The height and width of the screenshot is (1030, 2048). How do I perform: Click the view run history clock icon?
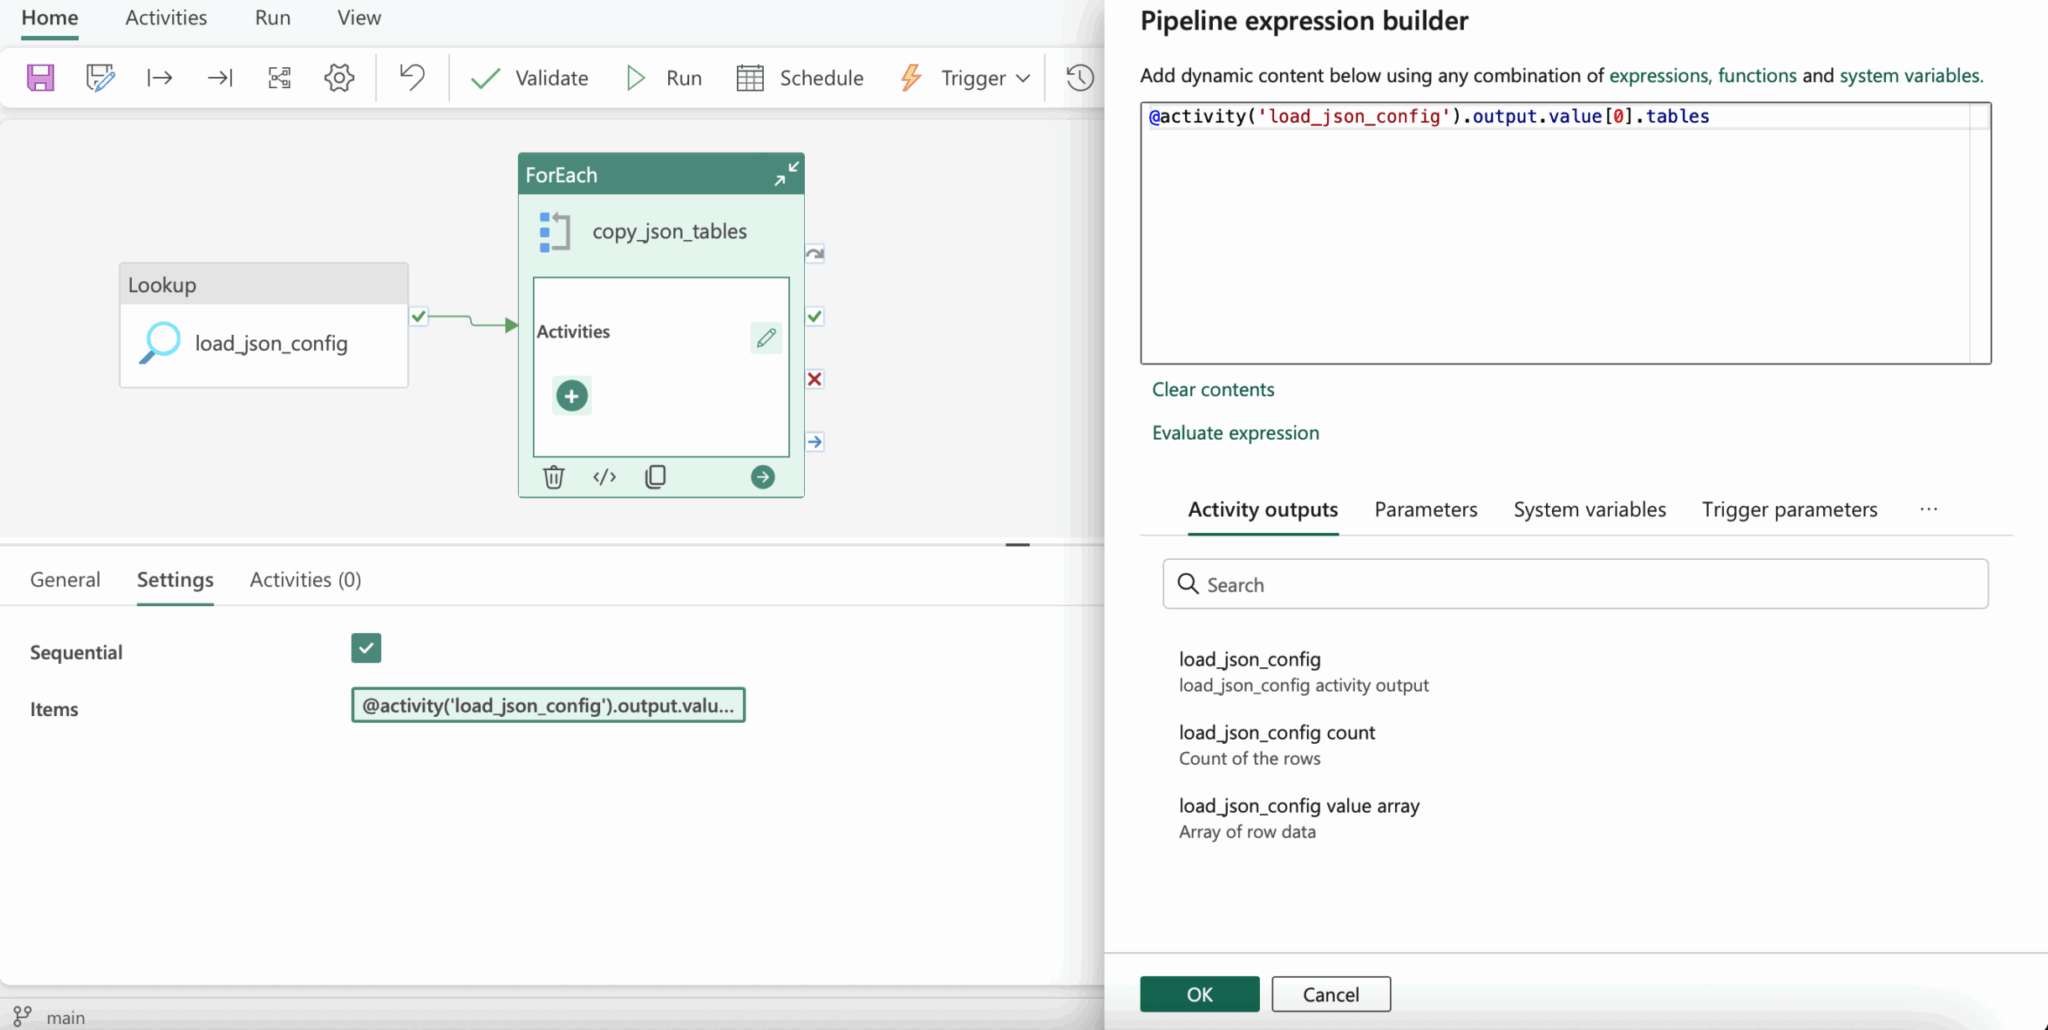point(1080,78)
